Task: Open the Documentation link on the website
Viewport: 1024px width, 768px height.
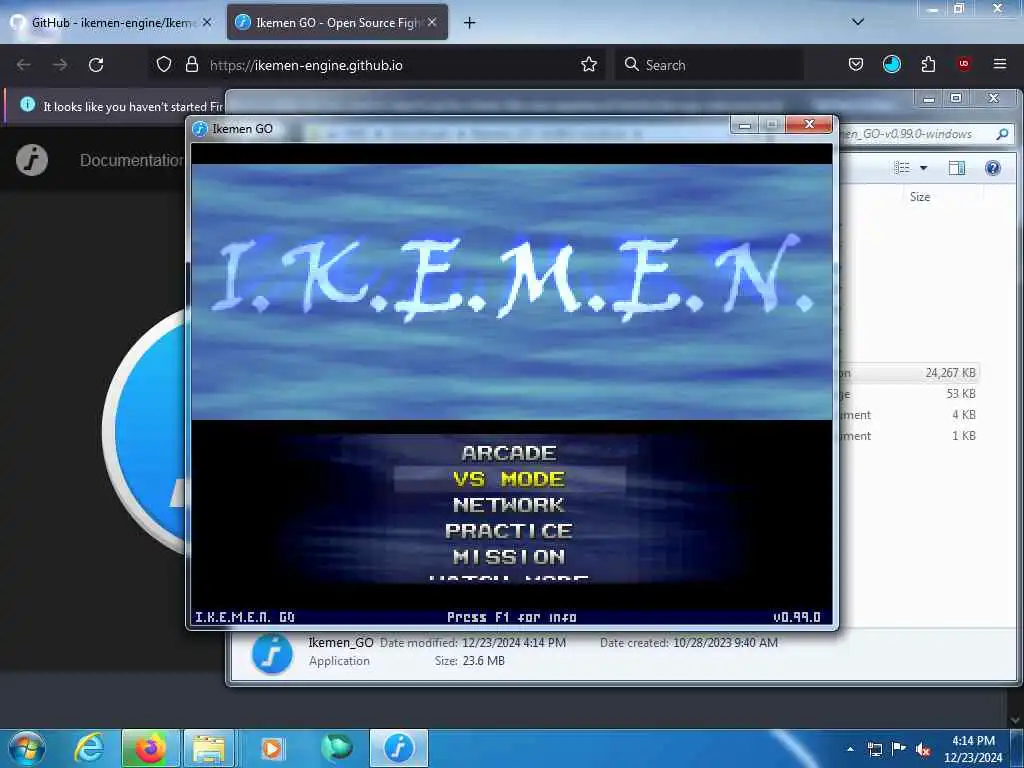Action: 132,160
